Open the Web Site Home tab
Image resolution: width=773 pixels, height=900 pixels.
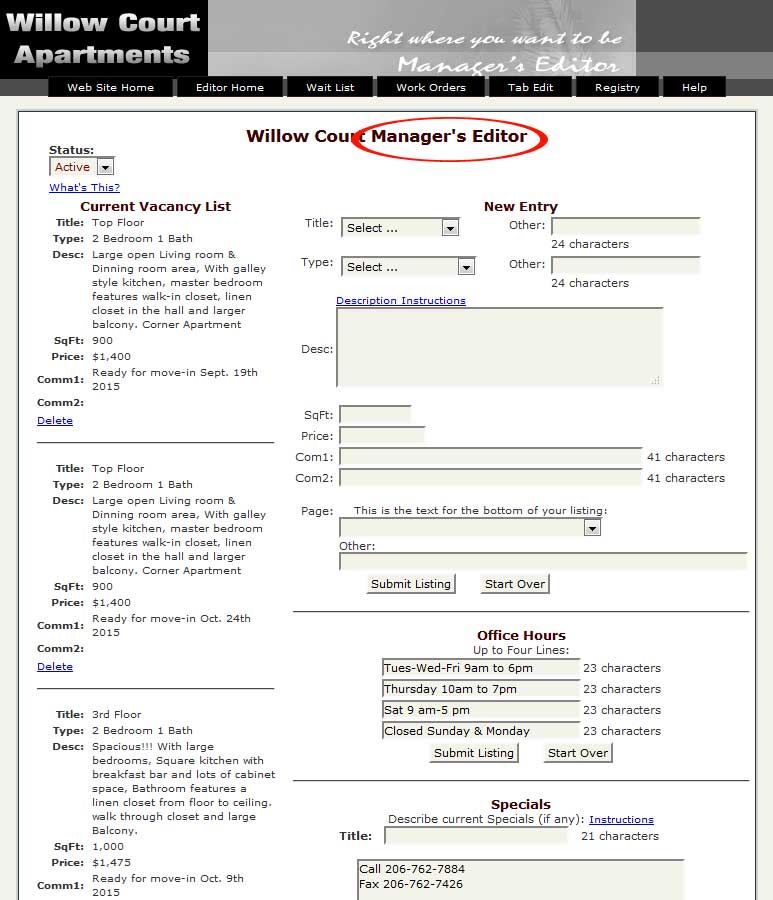(x=110, y=87)
